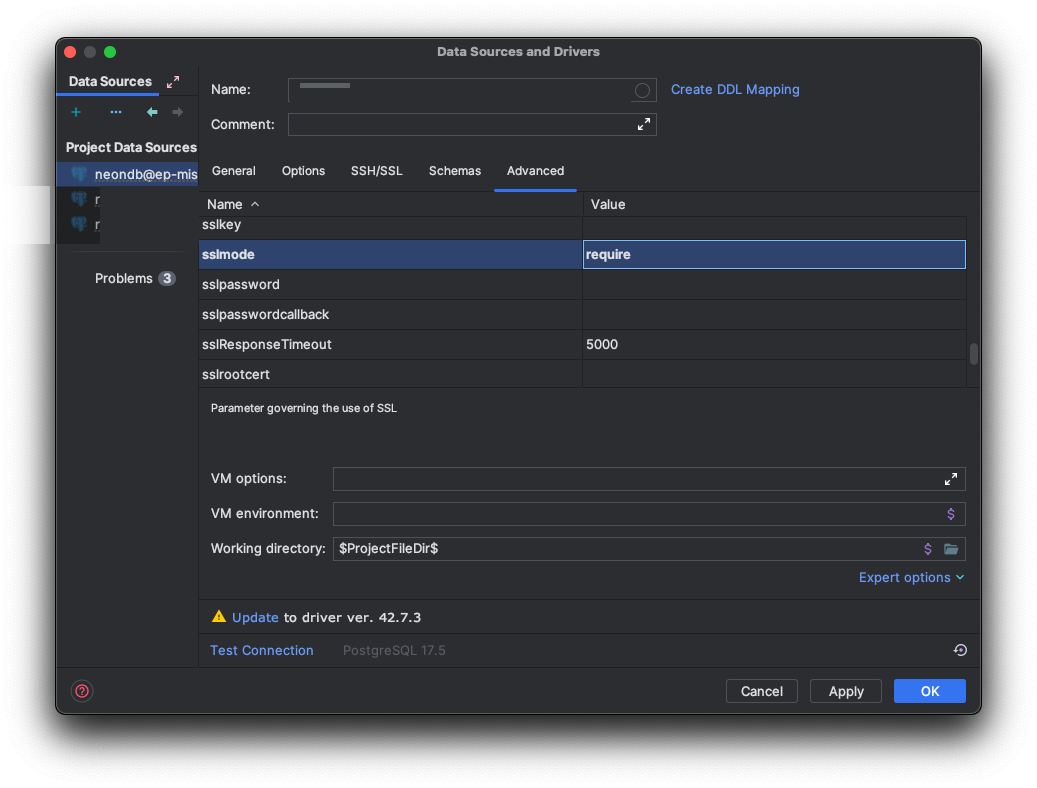The width and height of the screenshot is (1037, 788).
Task: Open the SSH/SSL tab
Action: pyautogui.click(x=376, y=171)
